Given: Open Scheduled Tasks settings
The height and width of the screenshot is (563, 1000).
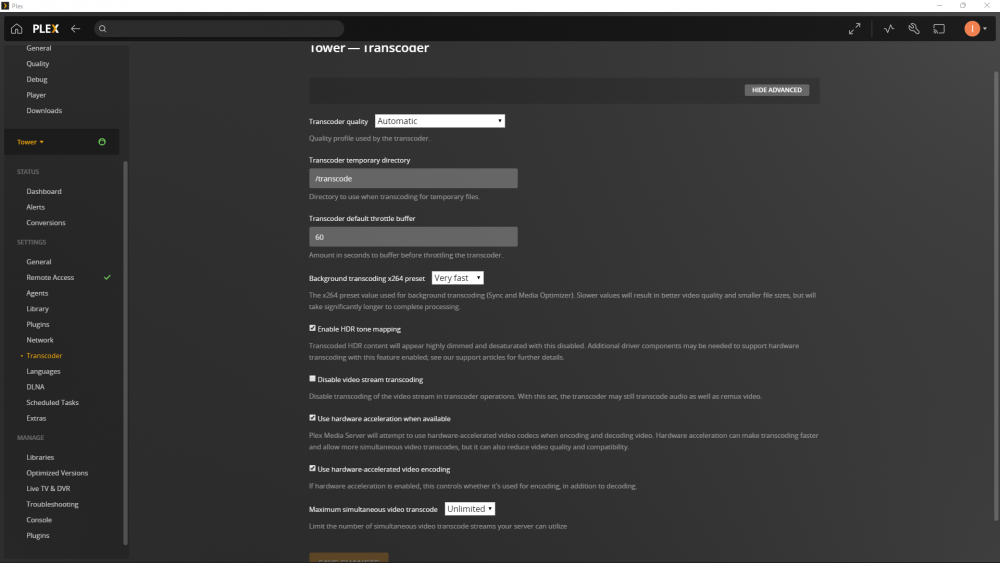Looking at the screenshot, I should (x=52, y=402).
